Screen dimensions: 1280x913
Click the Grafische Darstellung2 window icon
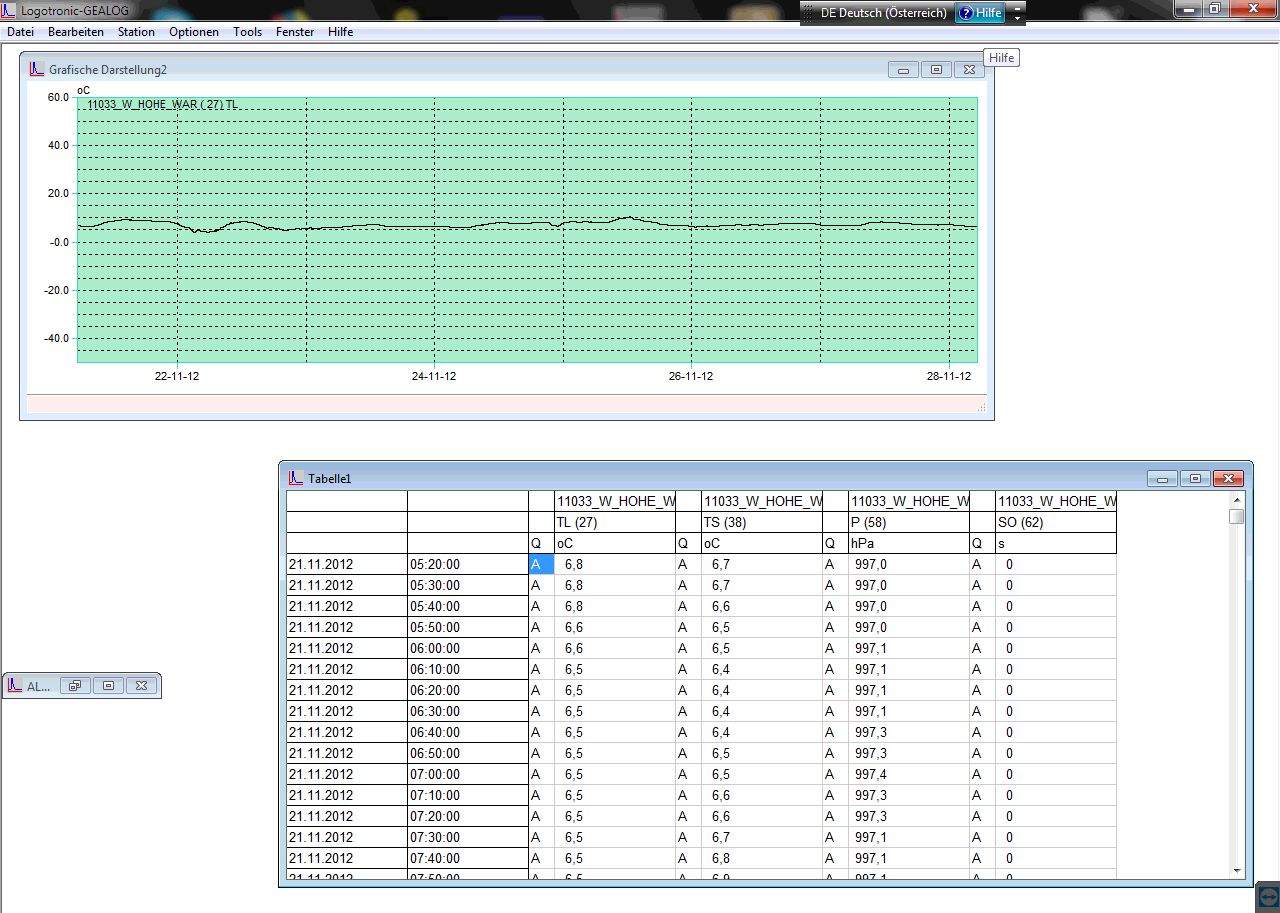coord(36,70)
